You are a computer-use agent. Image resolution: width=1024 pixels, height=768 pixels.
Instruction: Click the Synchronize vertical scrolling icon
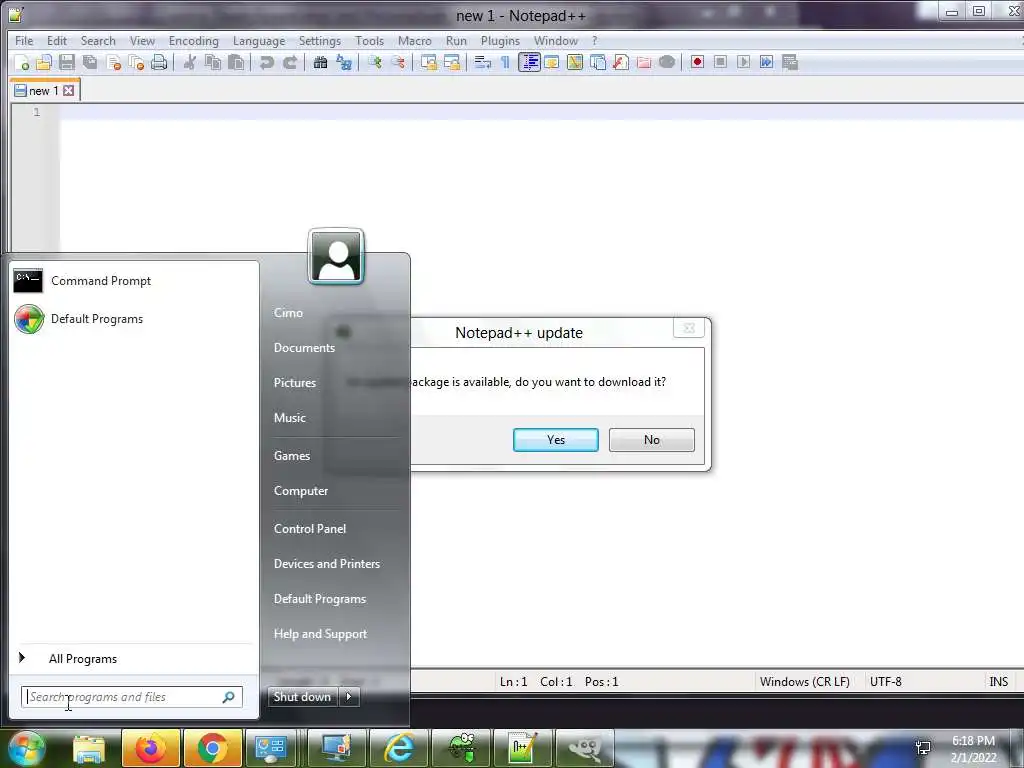(429, 63)
